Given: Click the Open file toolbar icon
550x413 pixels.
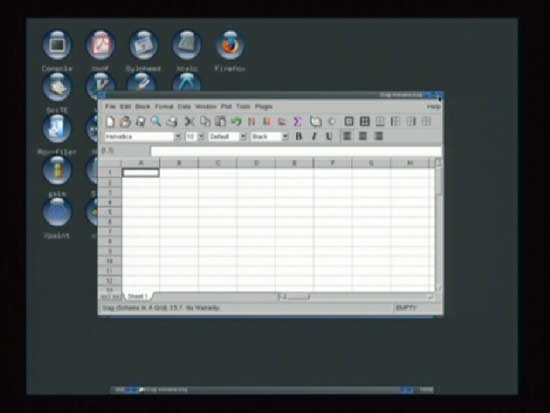Looking at the screenshot, I should click(125, 122).
